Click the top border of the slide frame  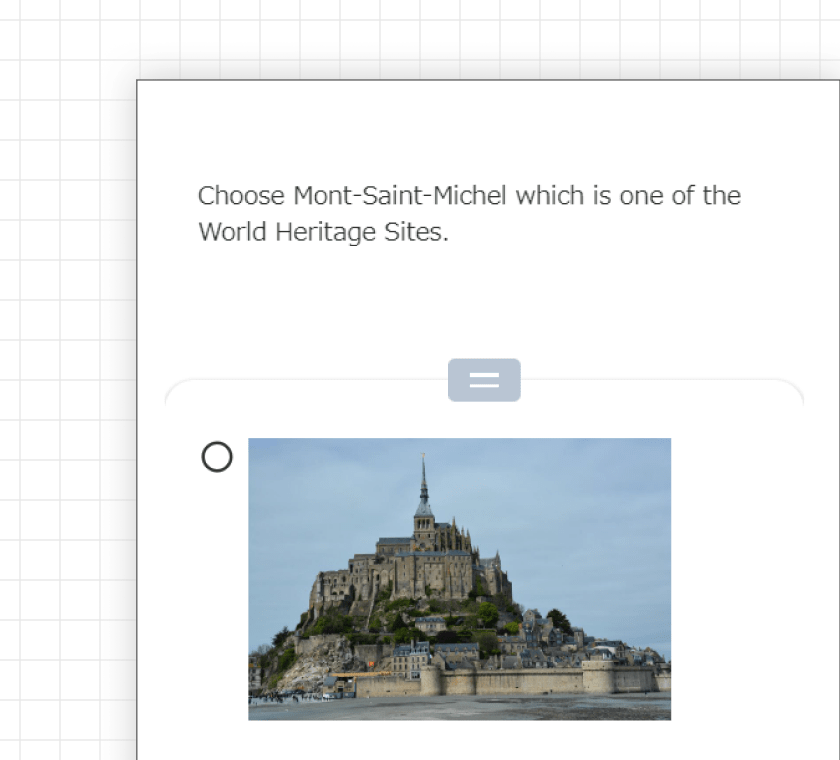(488, 80)
